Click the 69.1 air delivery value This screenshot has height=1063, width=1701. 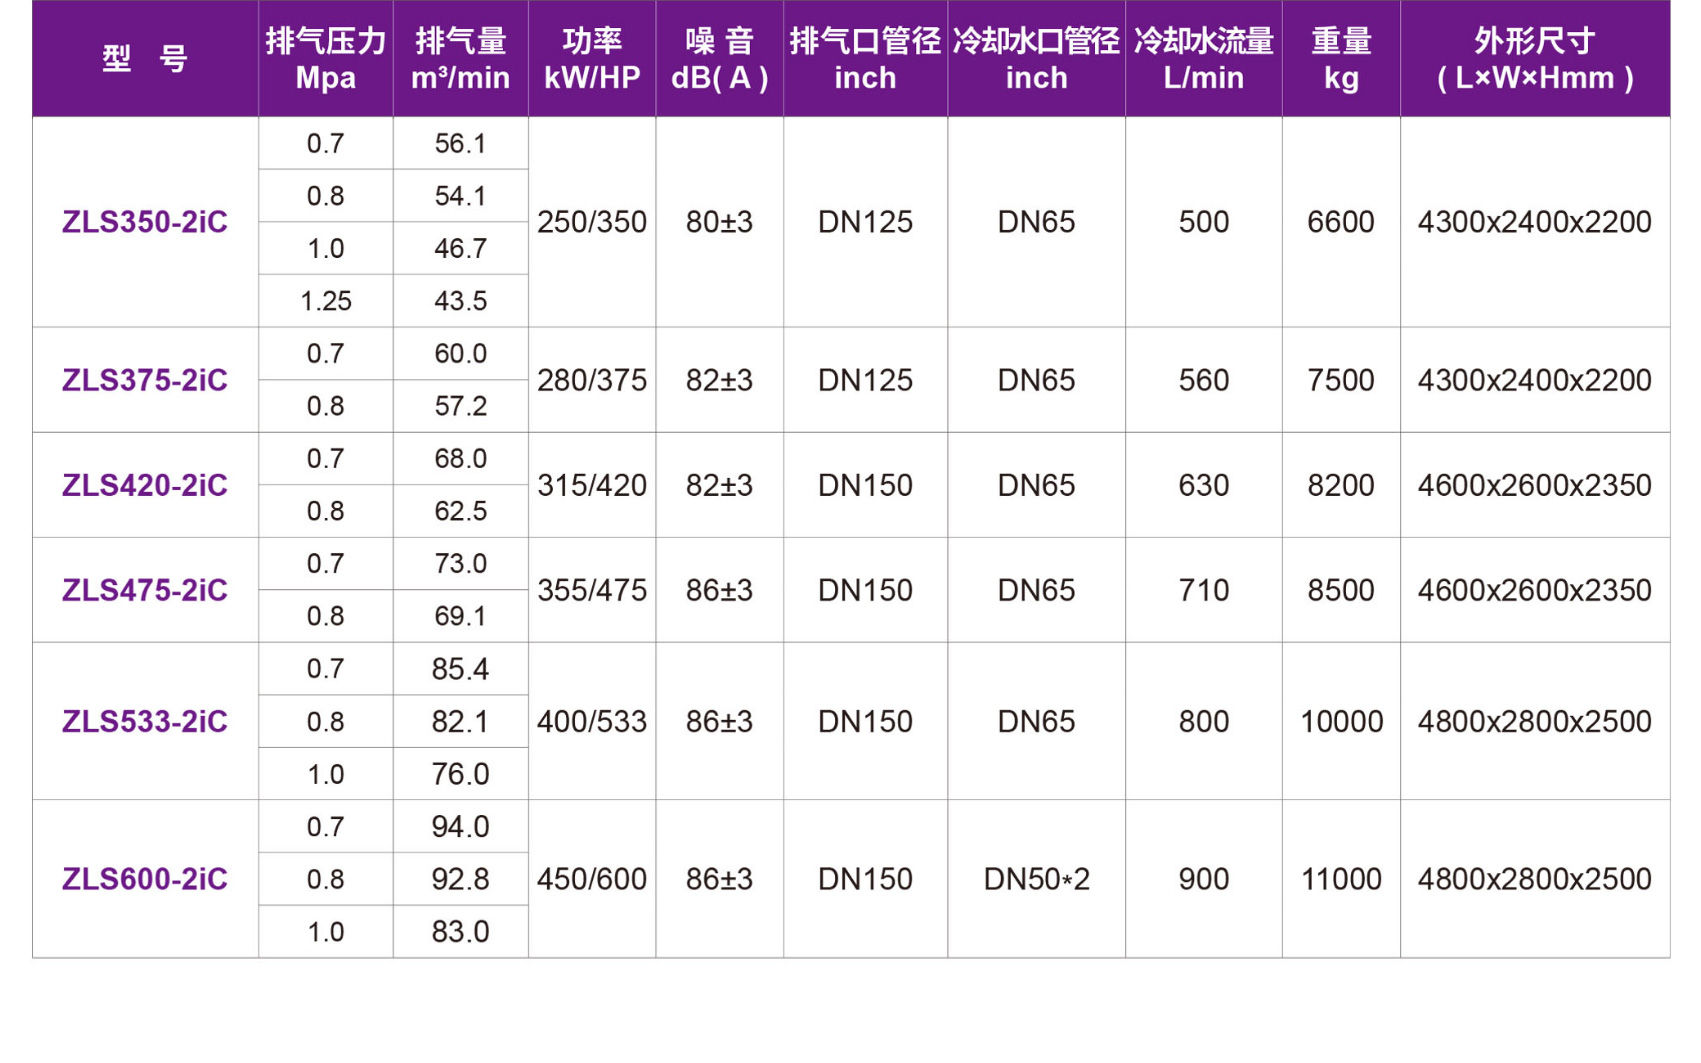pos(461,616)
